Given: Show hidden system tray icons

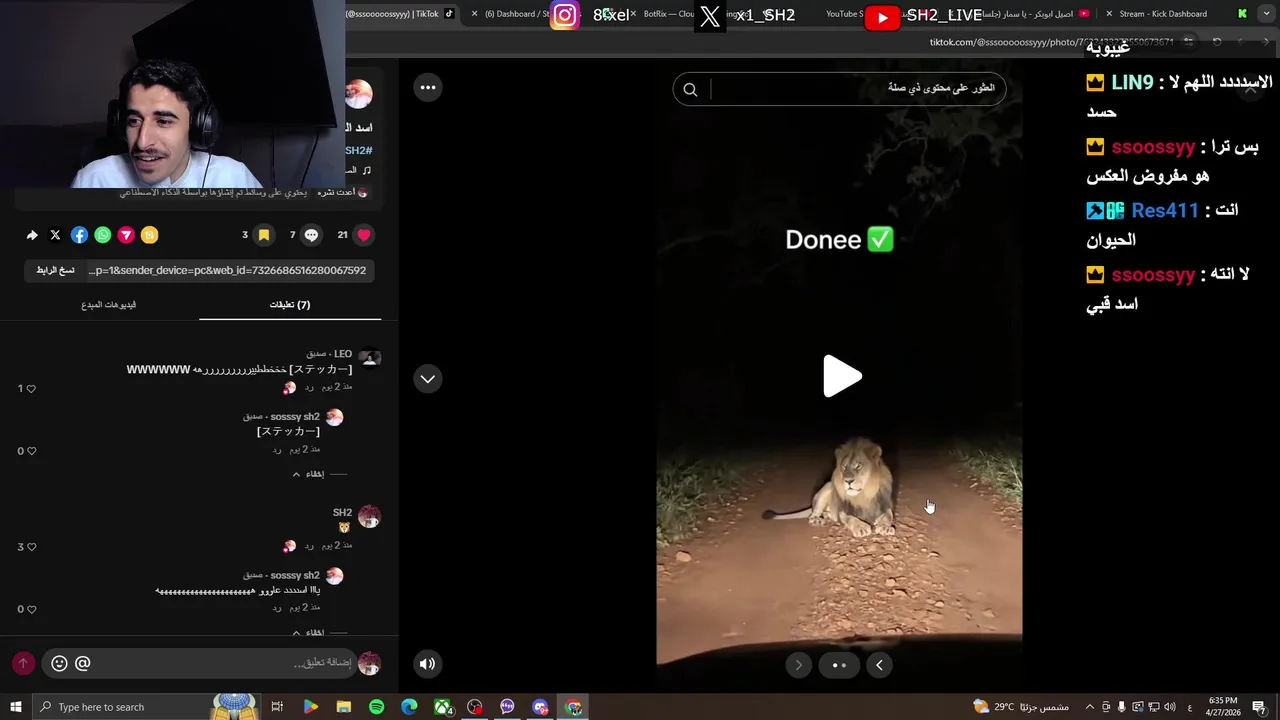Looking at the screenshot, I should 1090,707.
